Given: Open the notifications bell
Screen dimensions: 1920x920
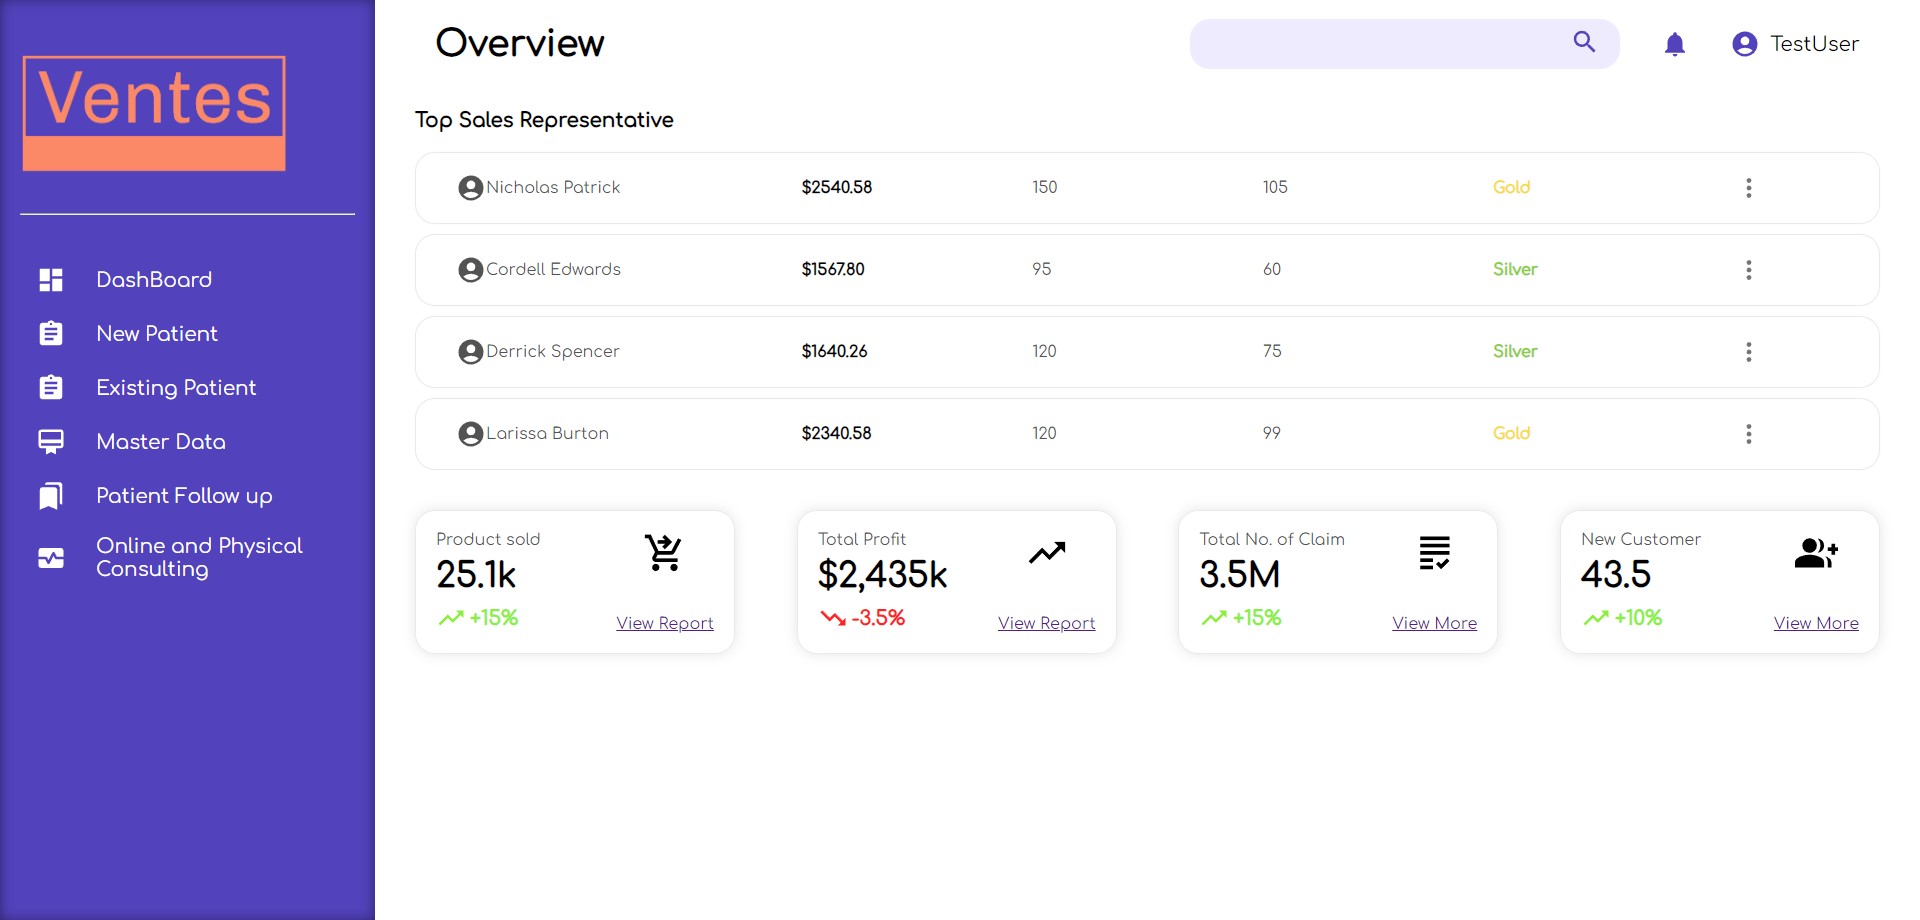Looking at the screenshot, I should 1674,44.
